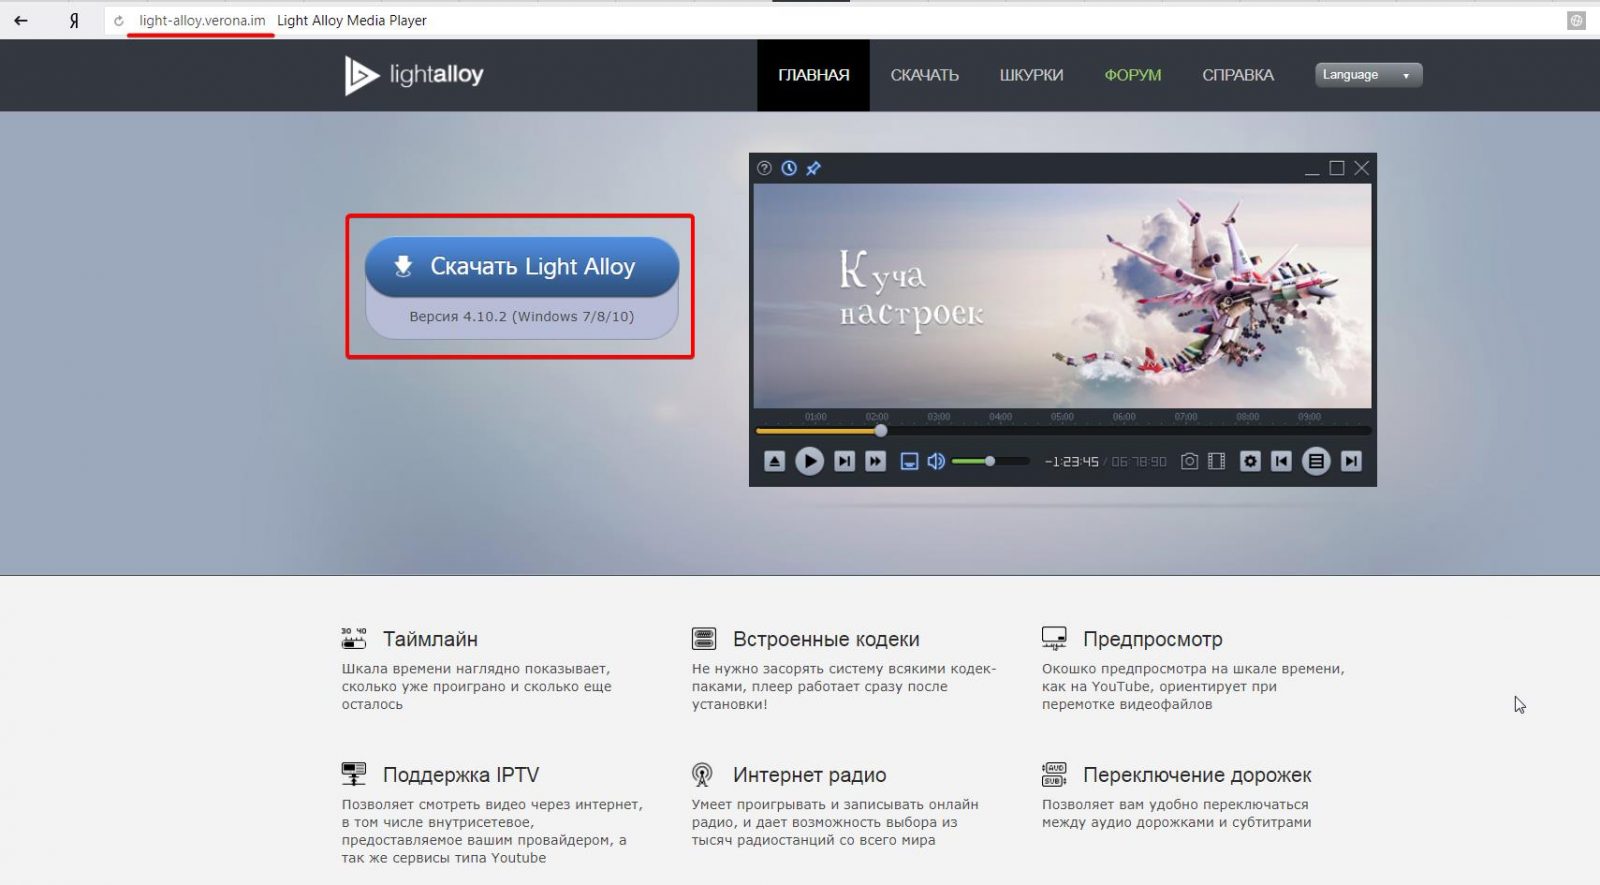Click the browser extension icon at top right
This screenshot has height=885, width=1600.
1576,20
